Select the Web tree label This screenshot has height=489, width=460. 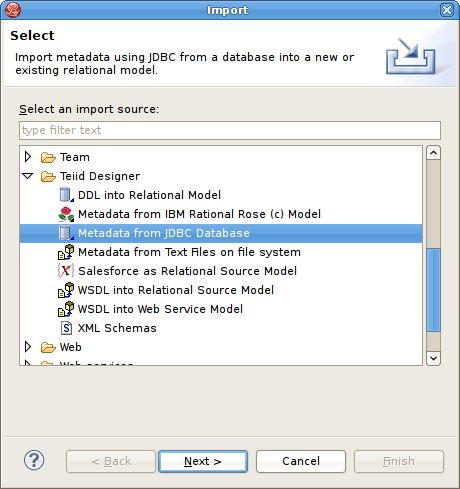point(71,347)
